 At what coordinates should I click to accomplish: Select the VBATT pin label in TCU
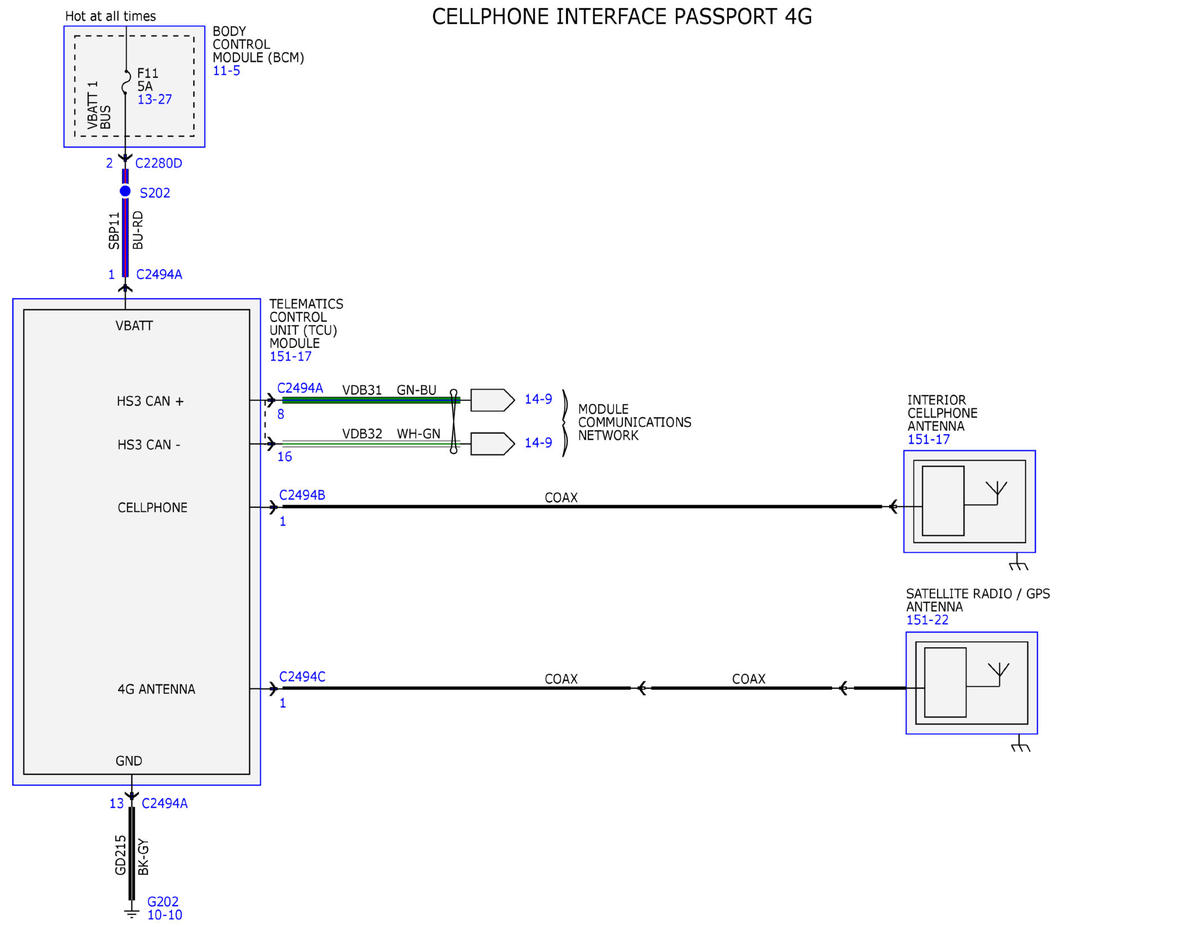pyautogui.click(x=134, y=326)
